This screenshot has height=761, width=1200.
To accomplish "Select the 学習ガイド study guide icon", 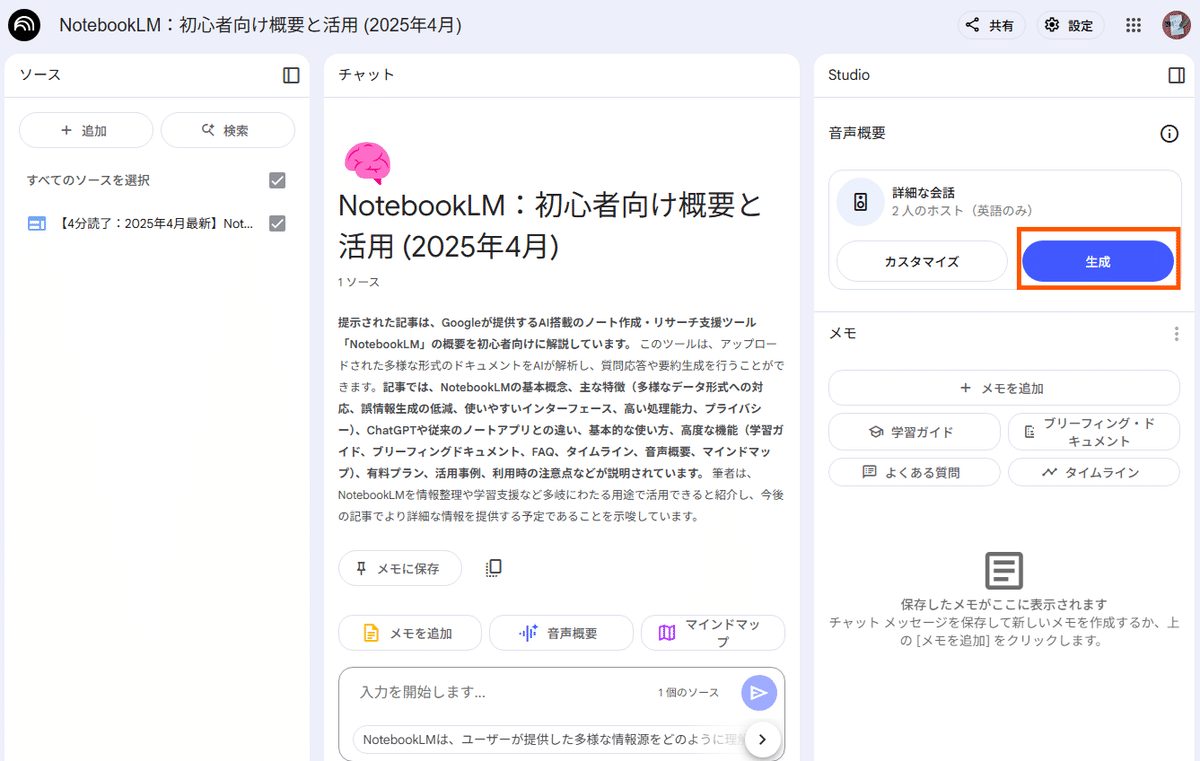I will (914, 431).
